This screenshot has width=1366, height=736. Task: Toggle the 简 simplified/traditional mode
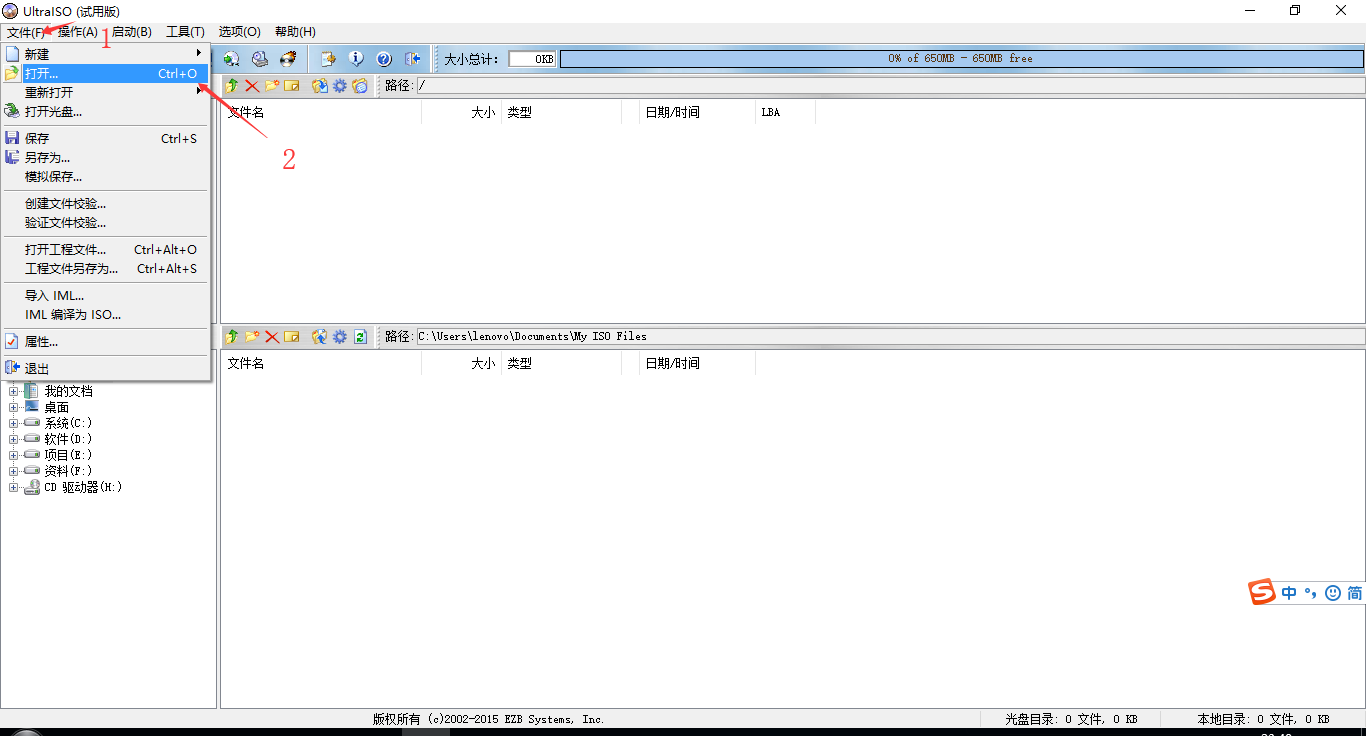1354,593
